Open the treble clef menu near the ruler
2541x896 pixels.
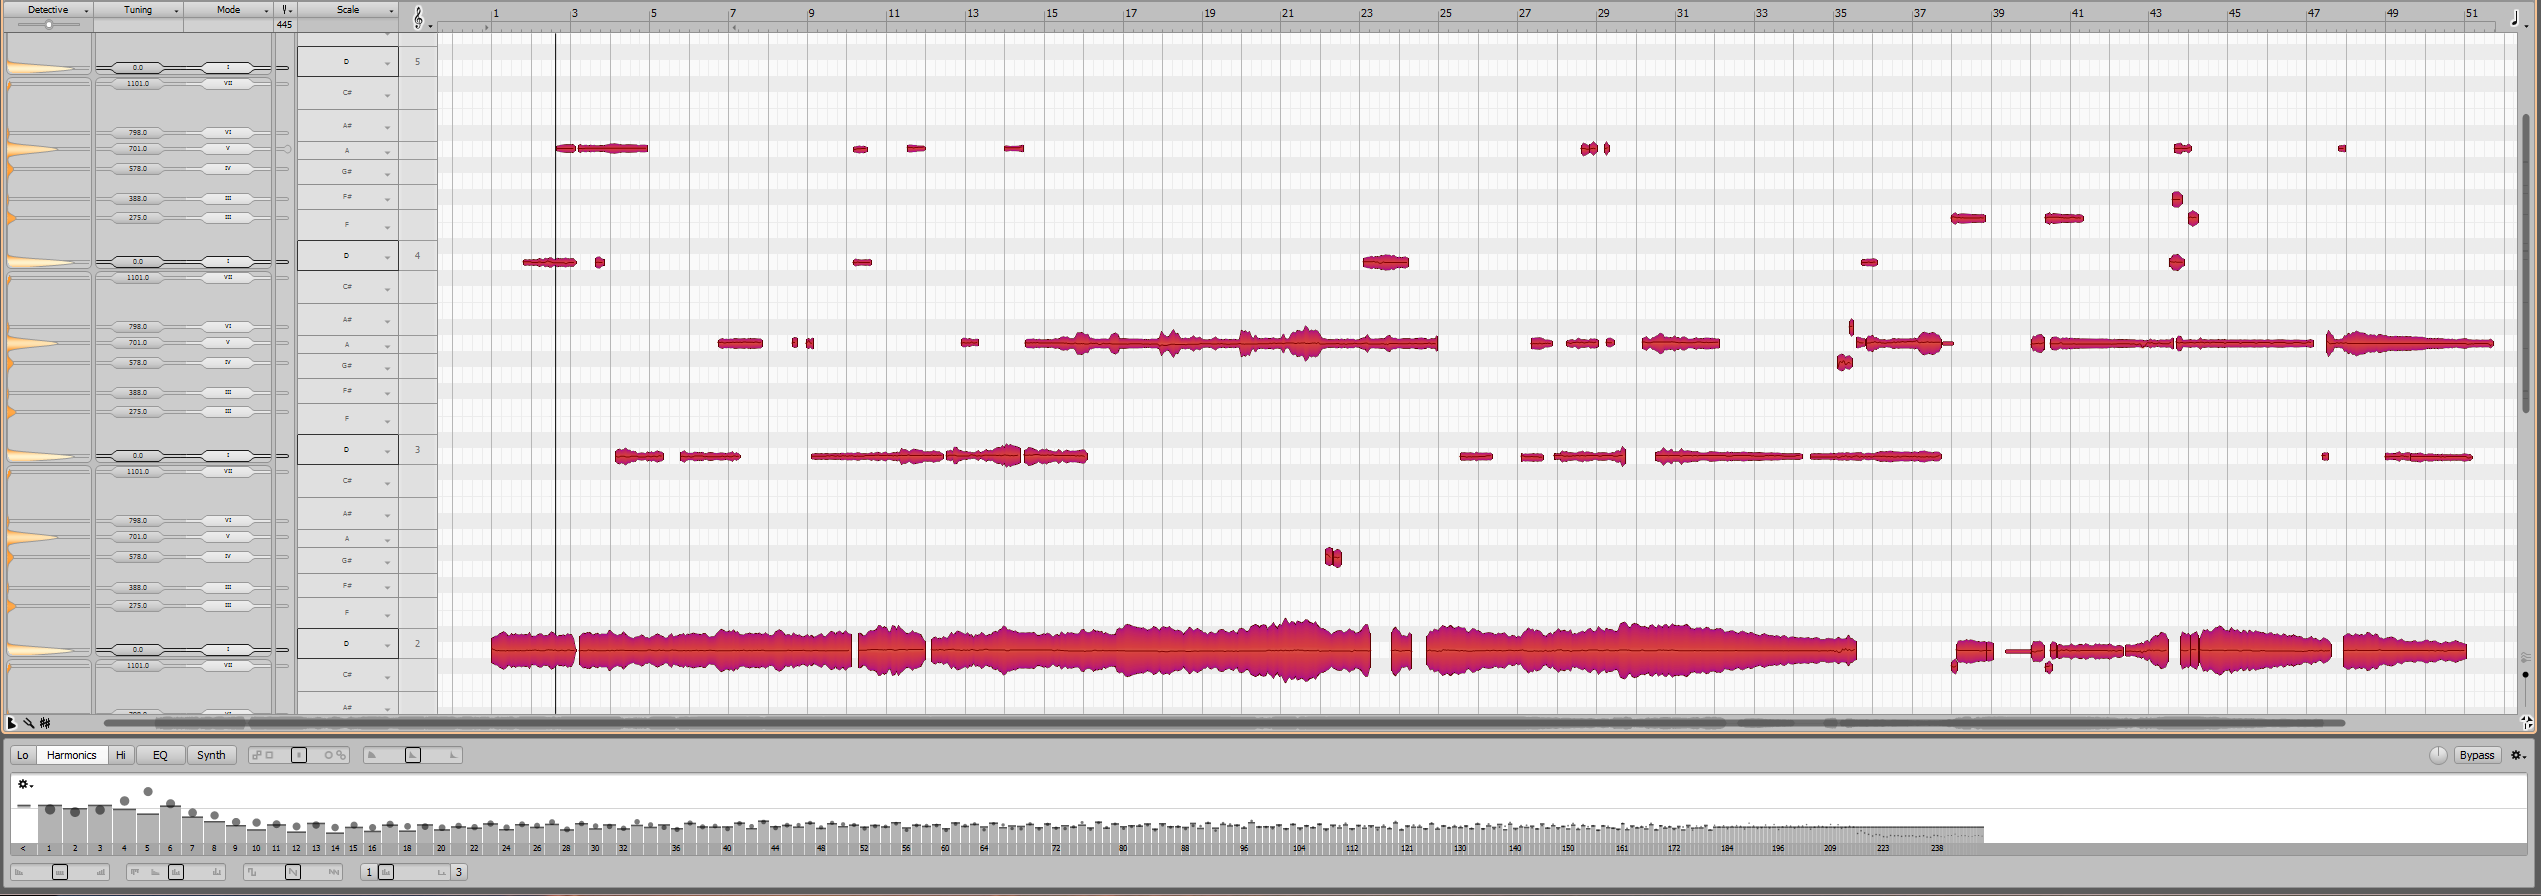[418, 17]
